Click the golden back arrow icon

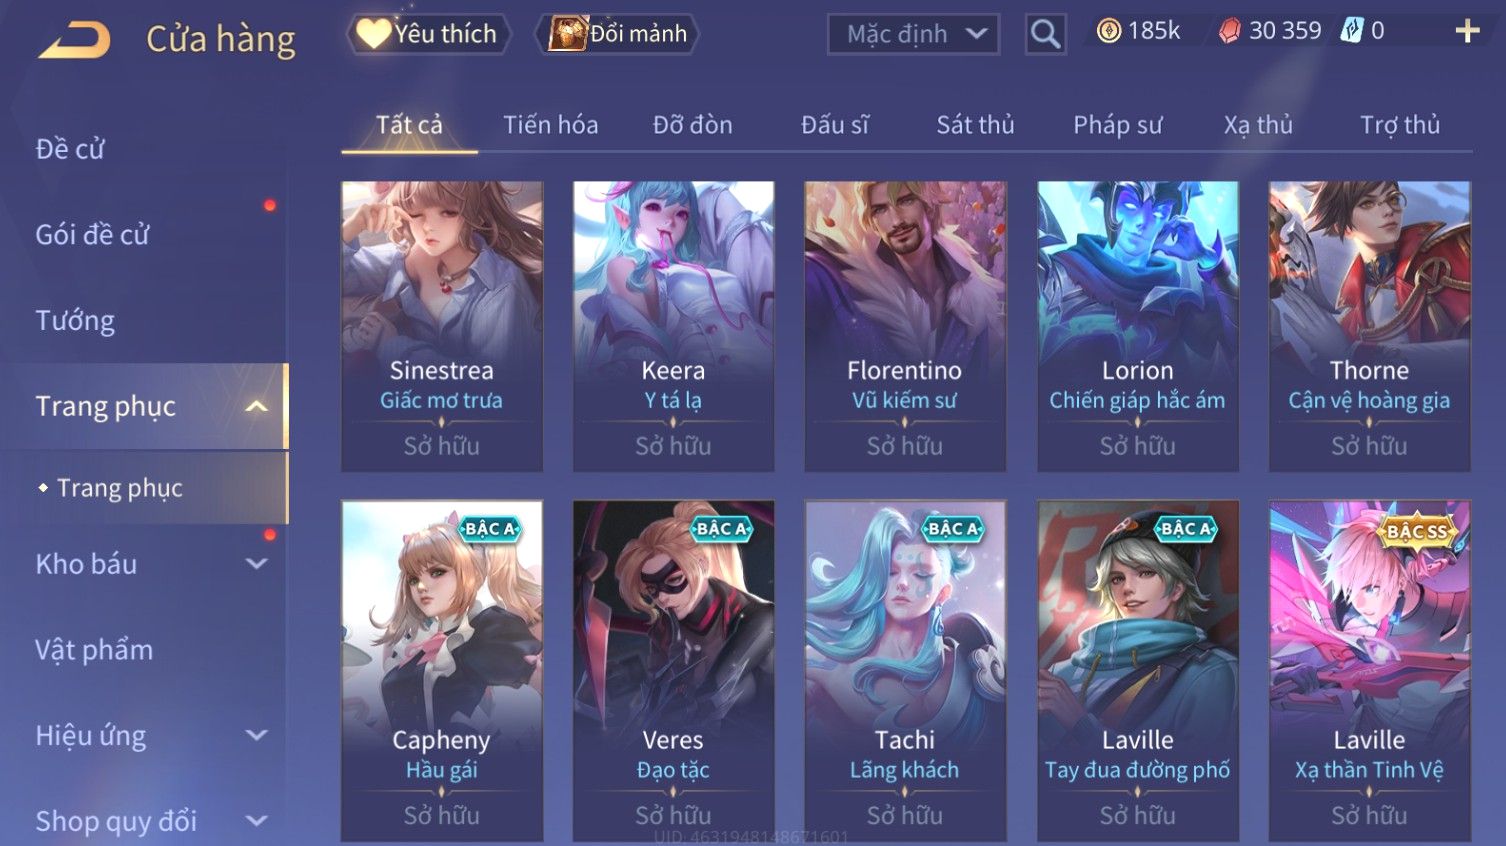[x=75, y=39]
